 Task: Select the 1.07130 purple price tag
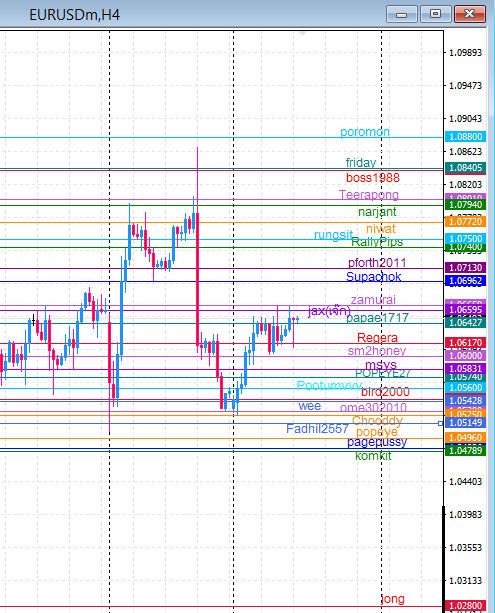465,268
